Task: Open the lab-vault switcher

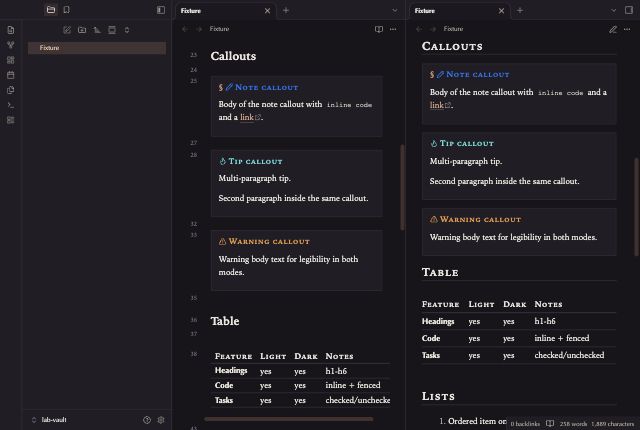Action: (x=49, y=420)
